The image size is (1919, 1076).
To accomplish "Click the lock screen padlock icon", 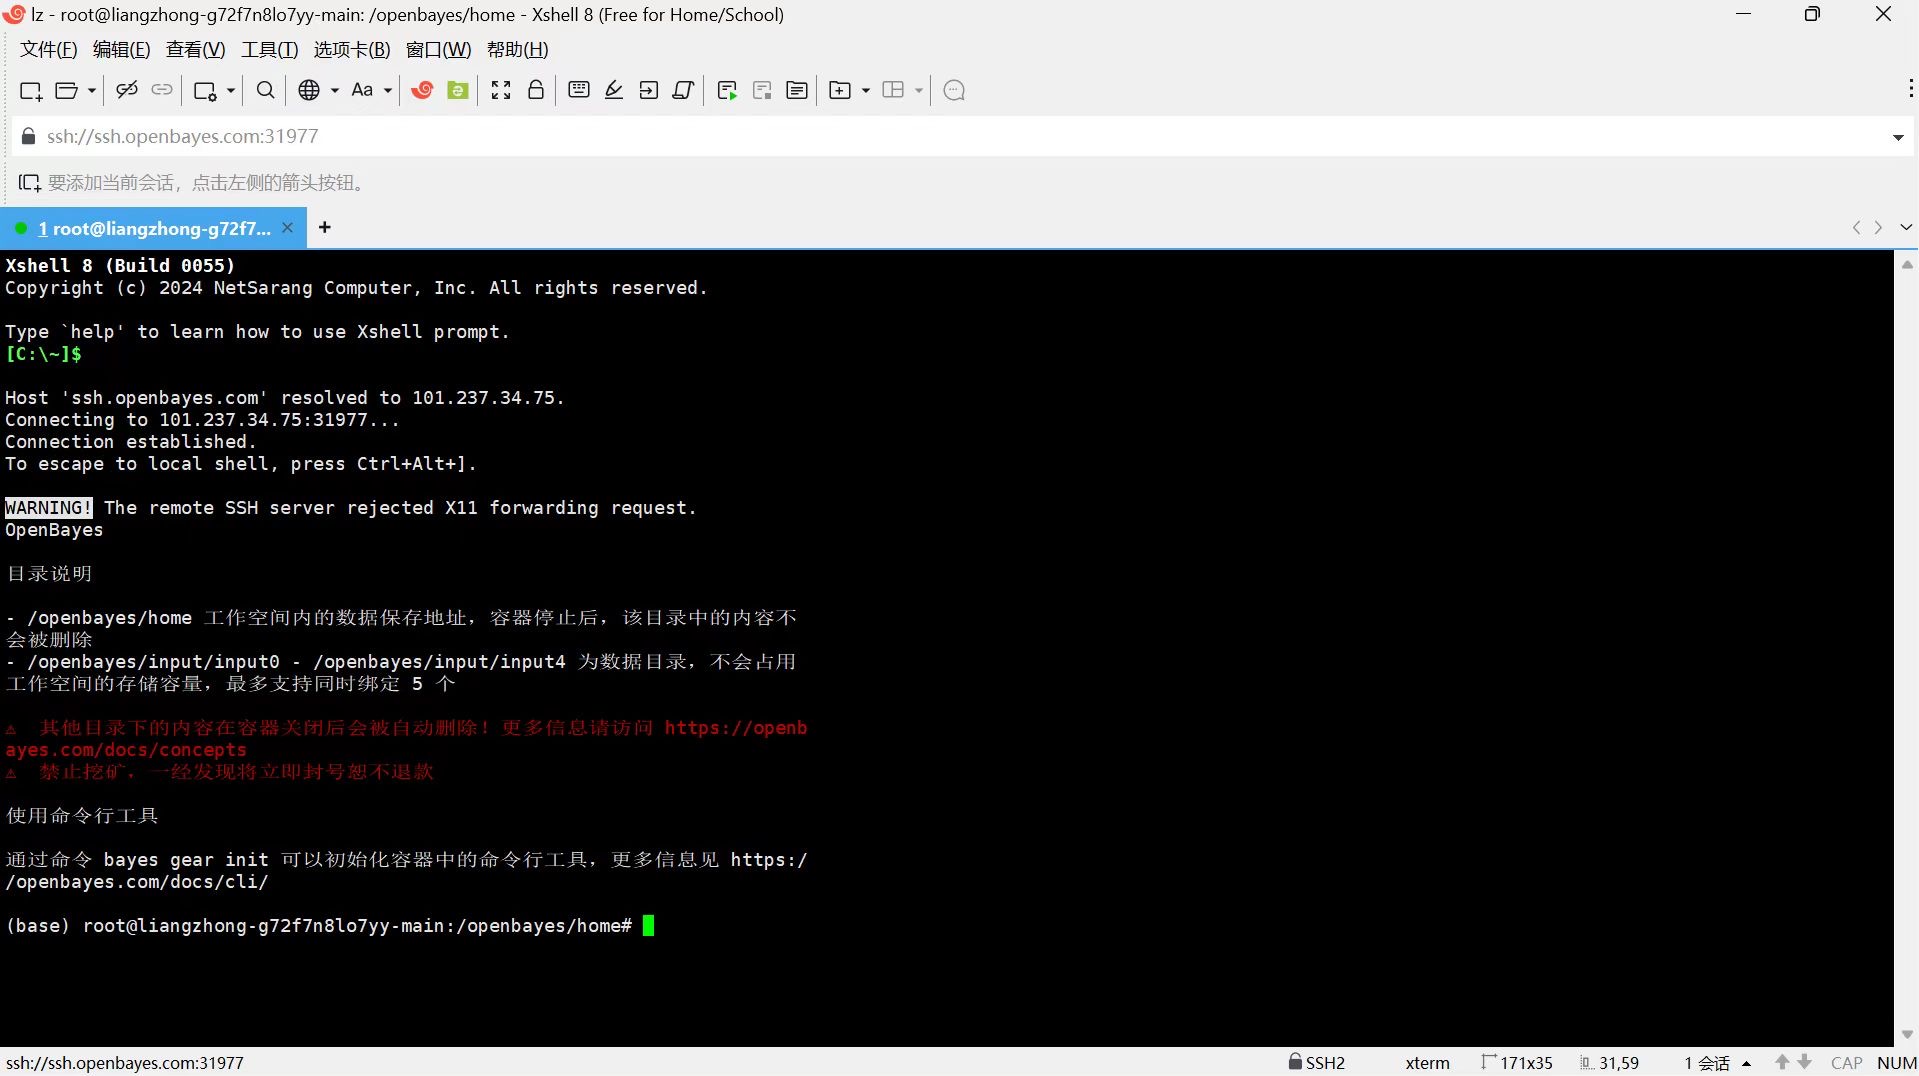I will pos(536,91).
